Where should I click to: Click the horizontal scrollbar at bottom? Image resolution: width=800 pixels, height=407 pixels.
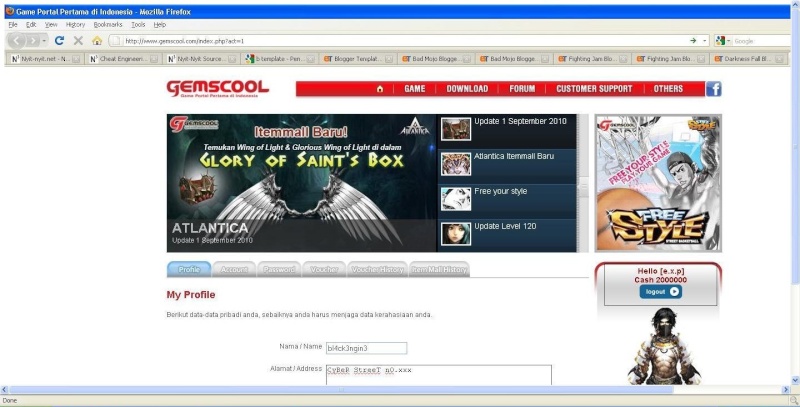point(341,390)
